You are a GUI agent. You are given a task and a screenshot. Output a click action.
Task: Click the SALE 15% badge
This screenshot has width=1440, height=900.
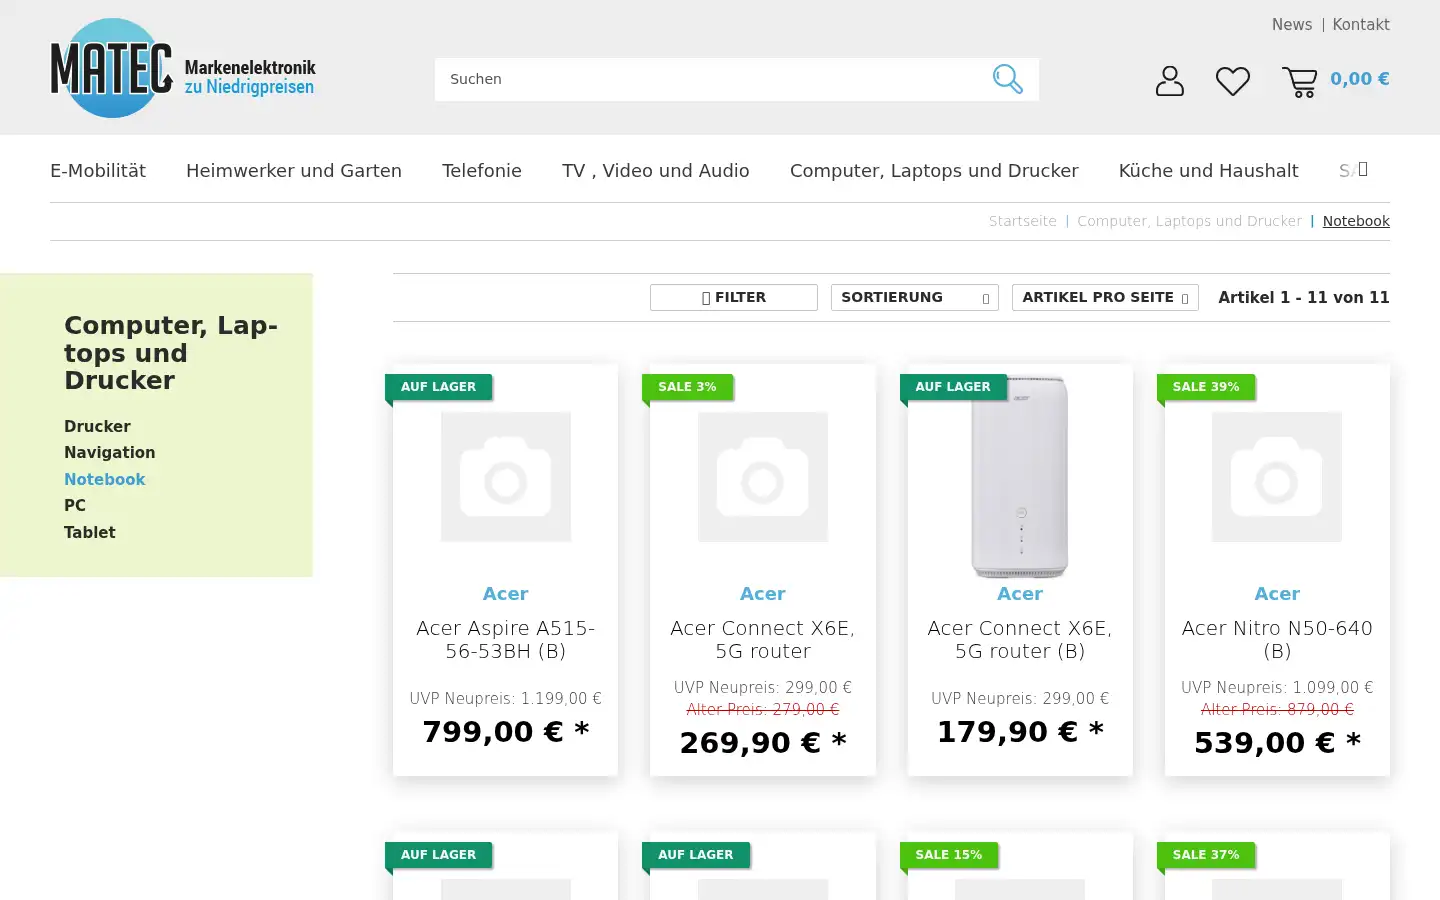coord(949,855)
